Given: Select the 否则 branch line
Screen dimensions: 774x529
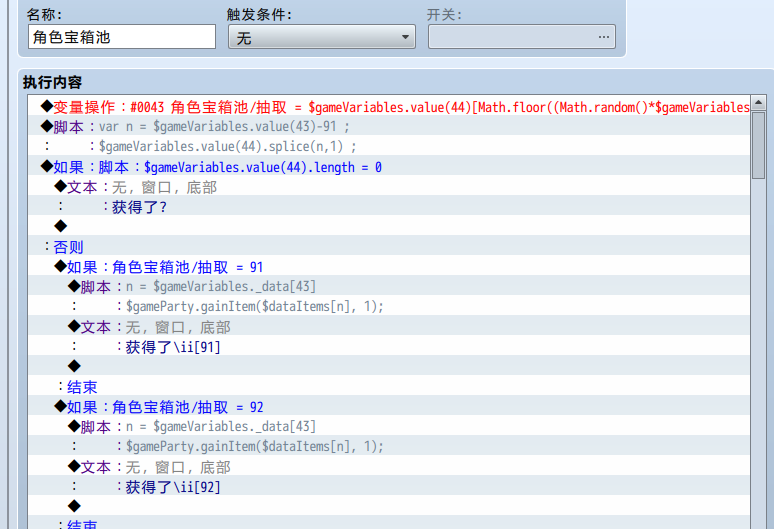Looking at the screenshot, I should pyautogui.click(x=389, y=247).
